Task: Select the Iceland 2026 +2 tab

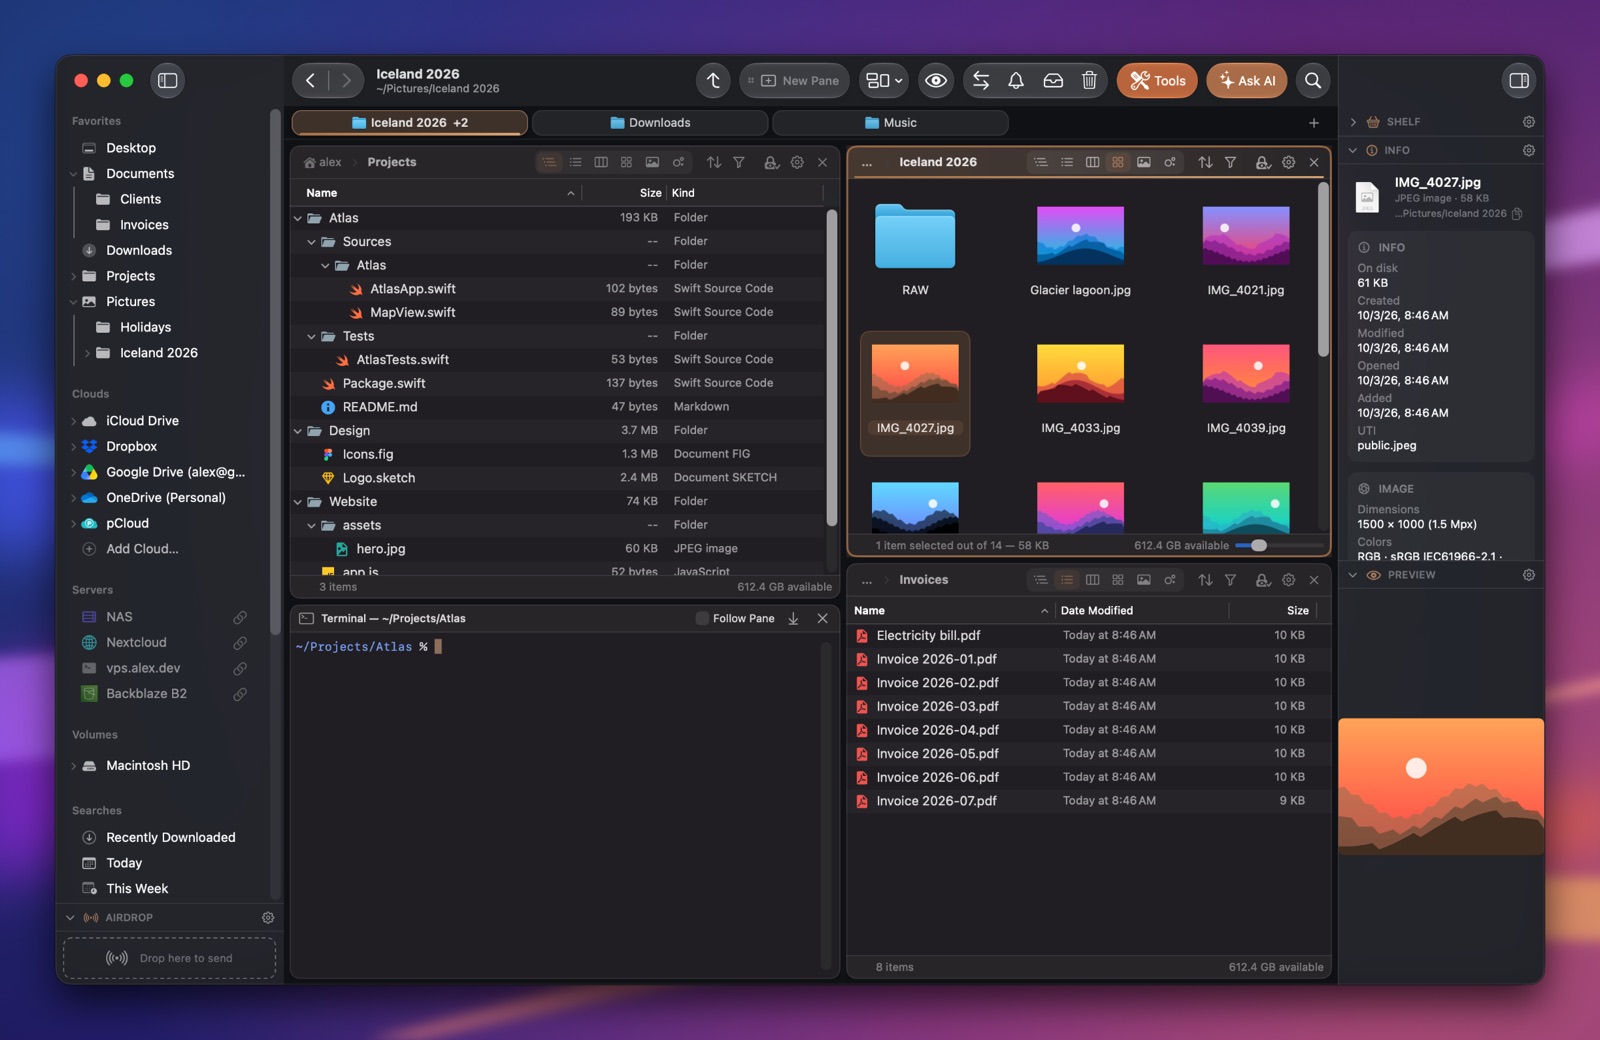Action: point(410,123)
